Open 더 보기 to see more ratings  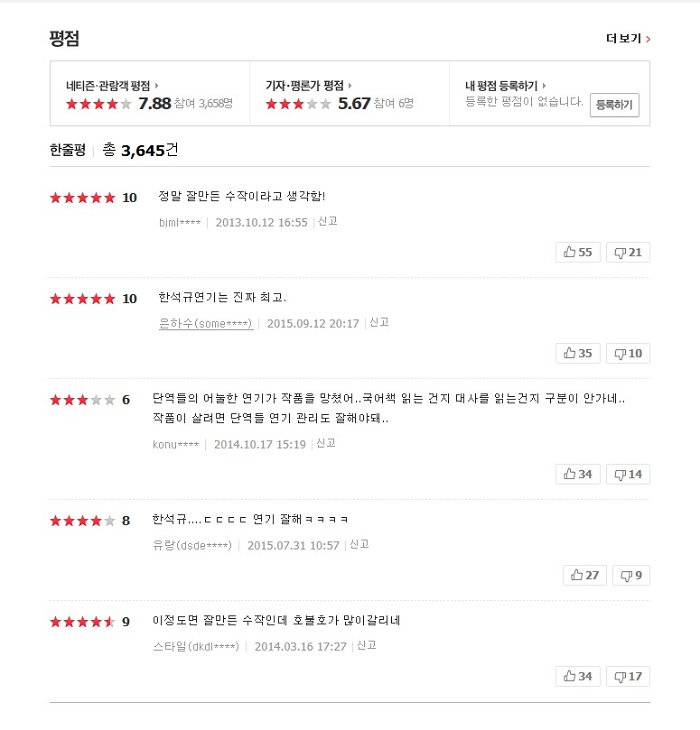[x=628, y=39]
